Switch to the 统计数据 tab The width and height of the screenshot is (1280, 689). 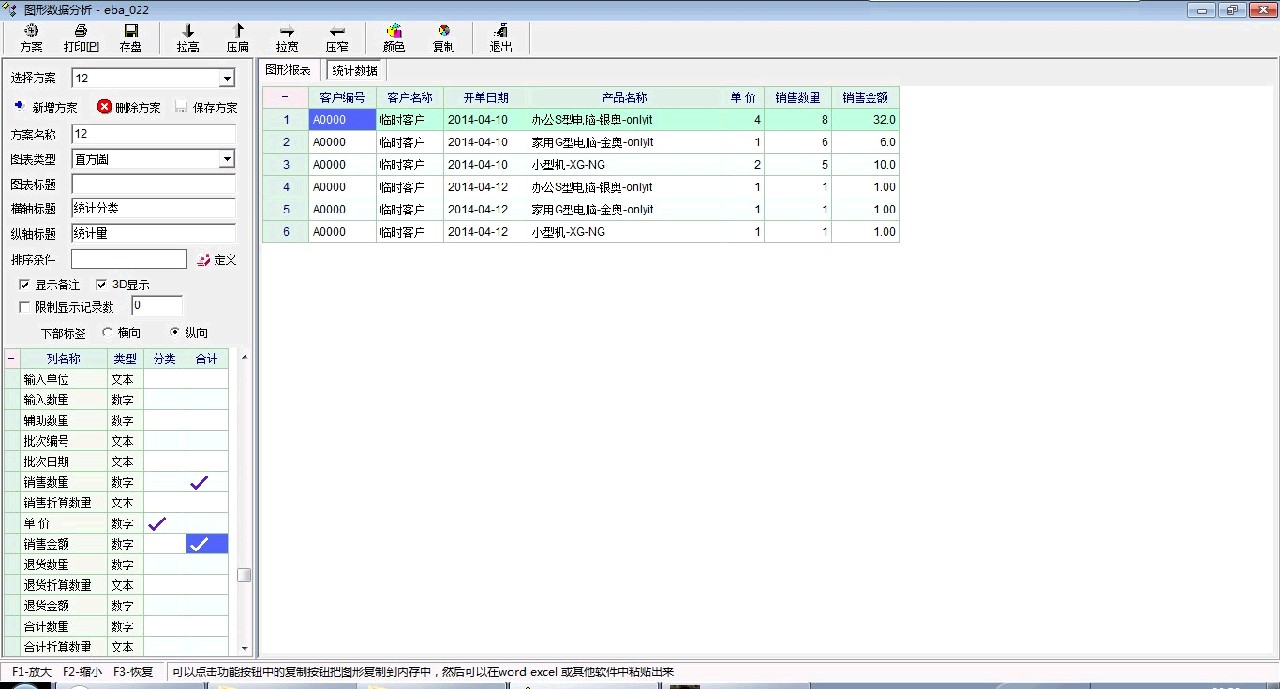point(355,71)
